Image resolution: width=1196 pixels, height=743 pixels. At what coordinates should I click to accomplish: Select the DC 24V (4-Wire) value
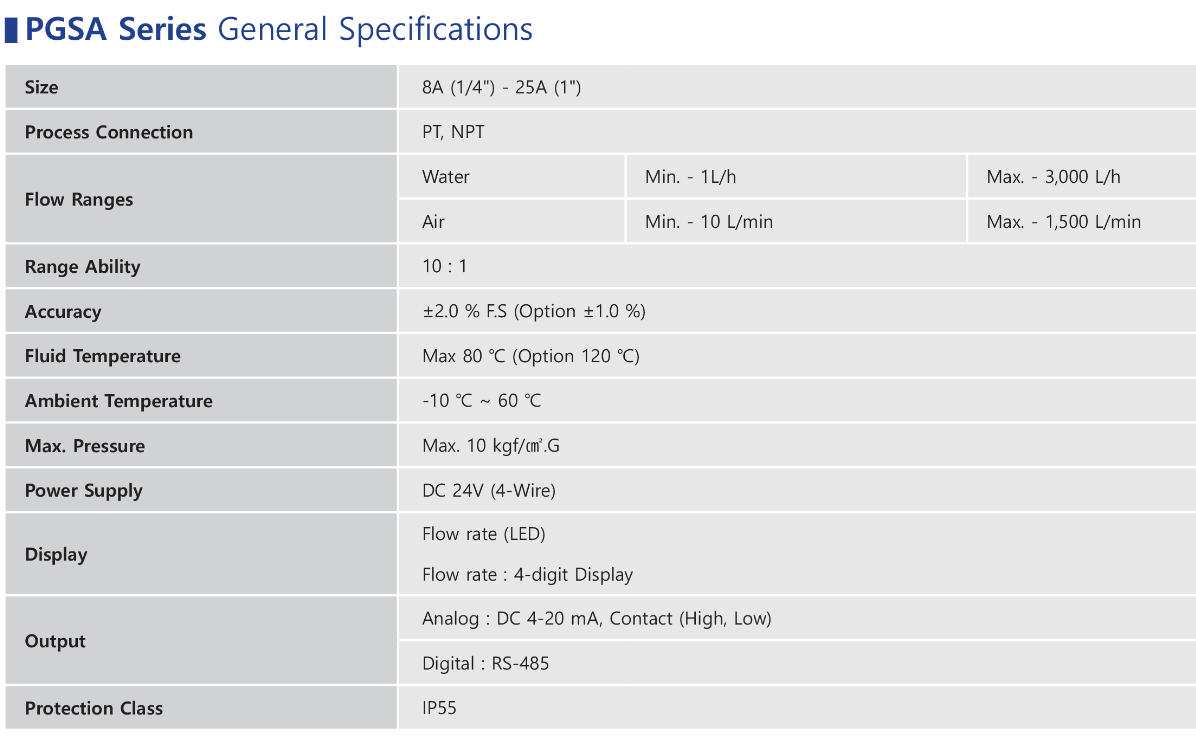489,491
